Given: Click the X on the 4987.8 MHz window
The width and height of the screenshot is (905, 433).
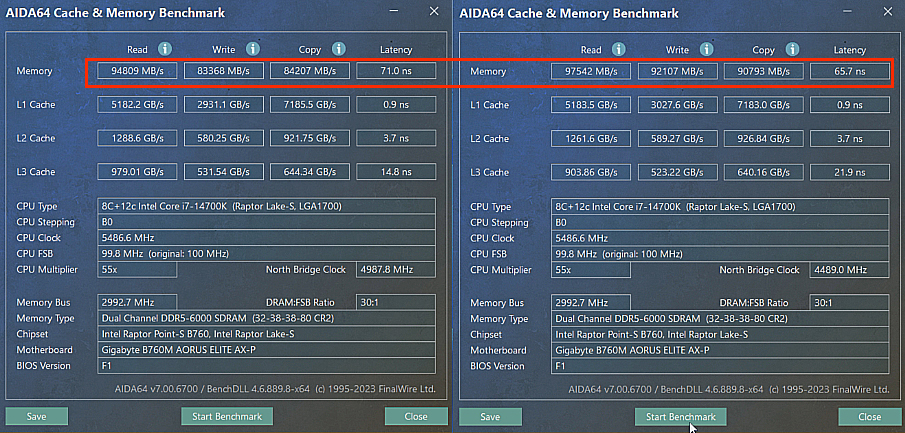Looking at the screenshot, I should [x=433, y=11].
